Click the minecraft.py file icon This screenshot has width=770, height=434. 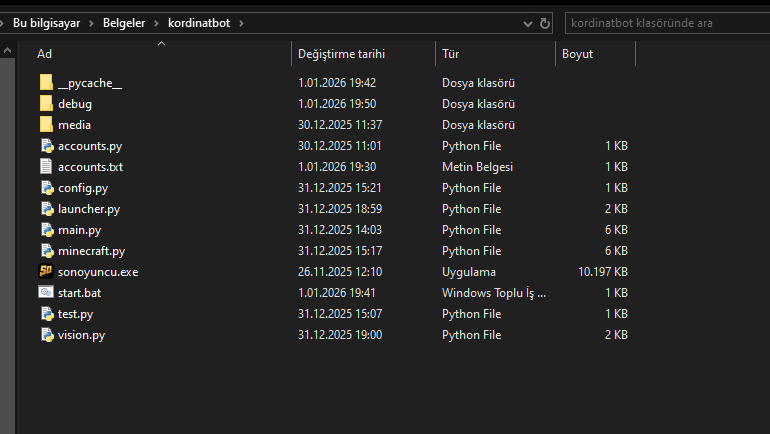(x=47, y=251)
